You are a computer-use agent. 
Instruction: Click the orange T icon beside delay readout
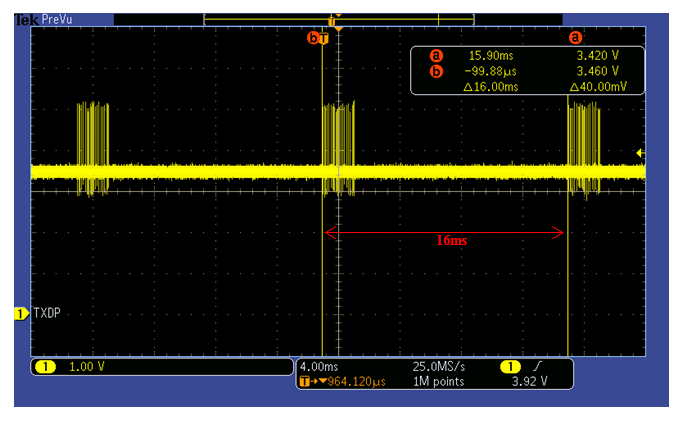point(304,382)
